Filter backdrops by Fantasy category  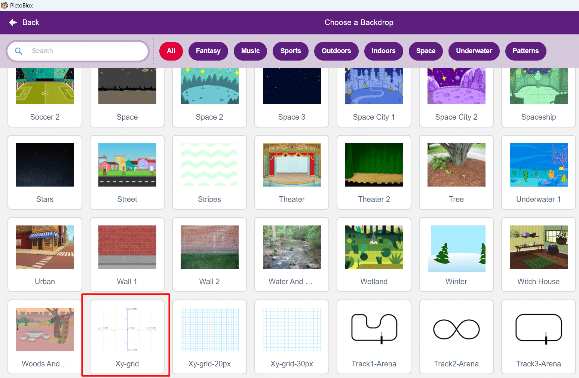(208, 51)
